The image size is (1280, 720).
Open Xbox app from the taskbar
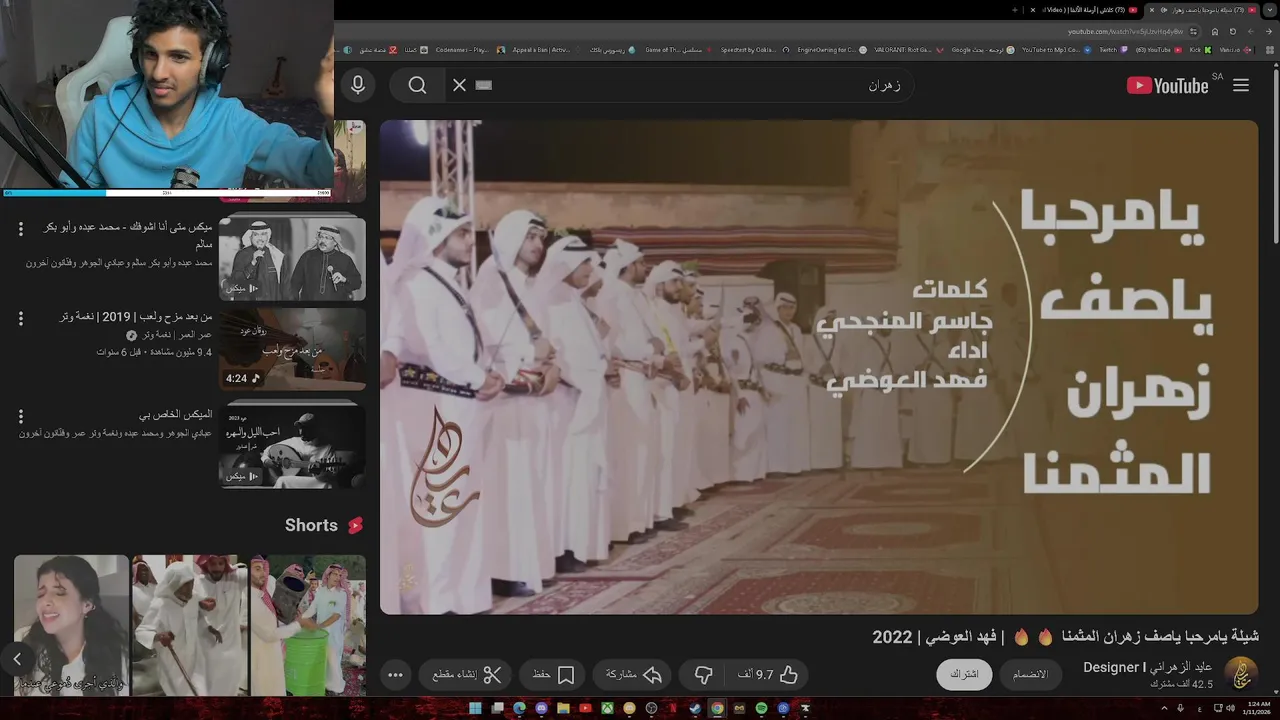pyautogui.click(x=607, y=708)
